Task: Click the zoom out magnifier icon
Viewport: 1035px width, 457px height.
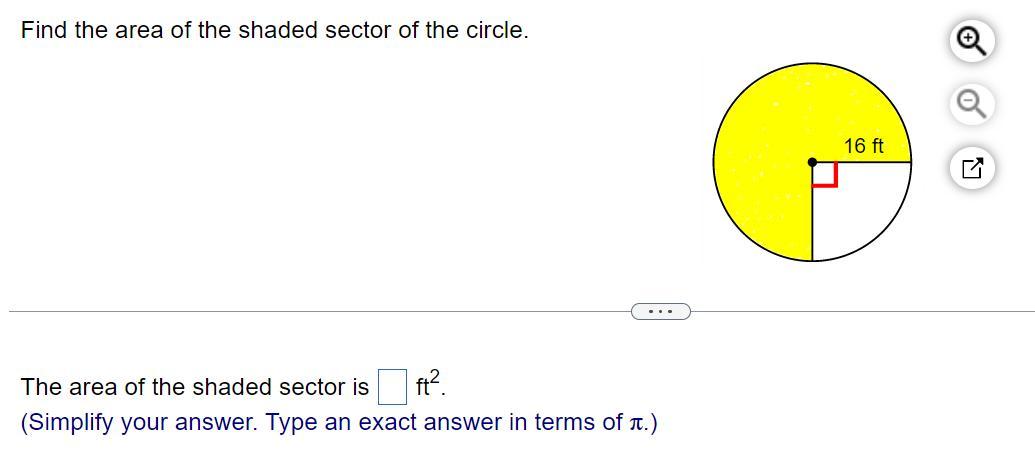Action: (x=970, y=104)
